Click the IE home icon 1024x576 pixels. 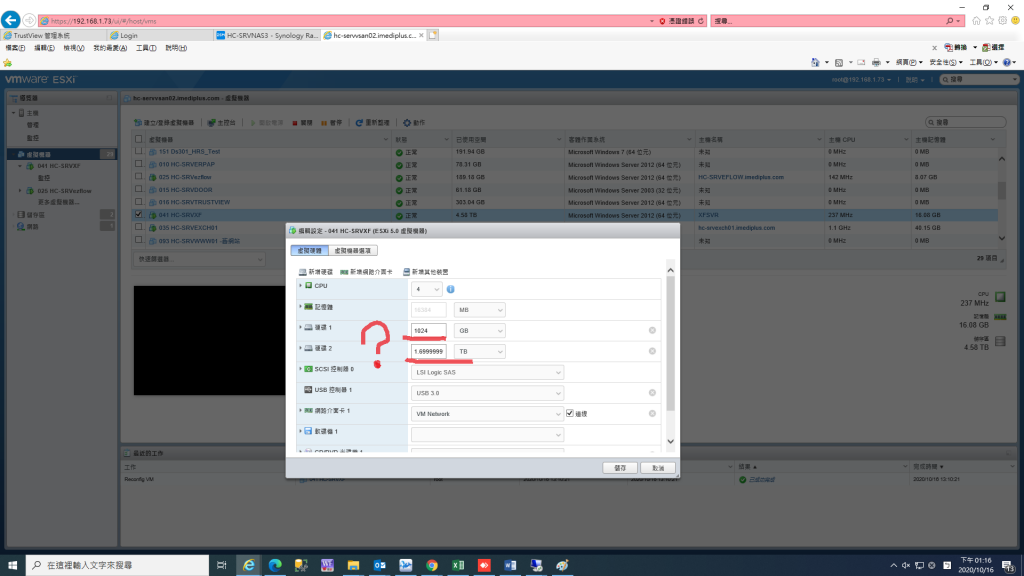pyautogui.click(x=976, y=21)
